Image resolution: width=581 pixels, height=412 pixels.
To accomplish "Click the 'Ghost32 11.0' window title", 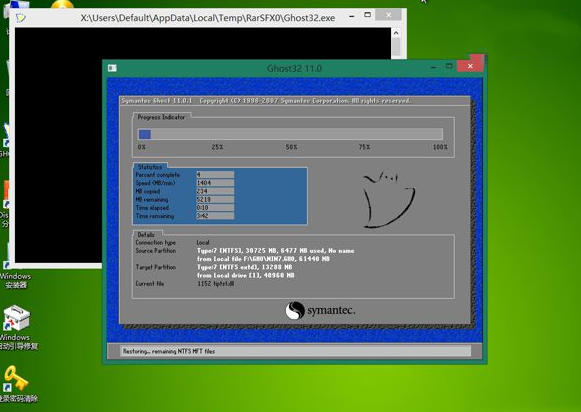I will pos(294,69).
